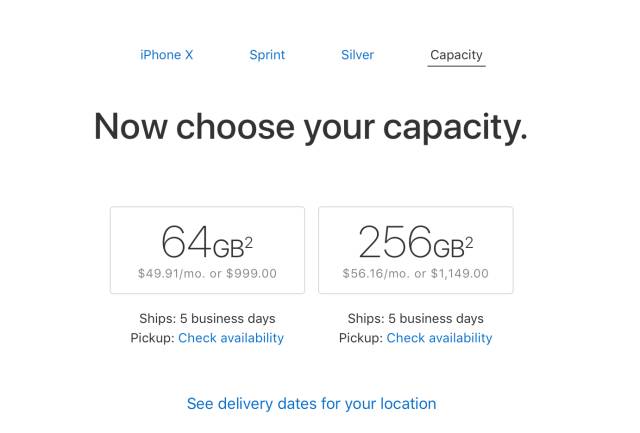640x433 pixels.
Task: Open the Sprint carrier step
Action: pyautogui.click(x=267, y=55)
